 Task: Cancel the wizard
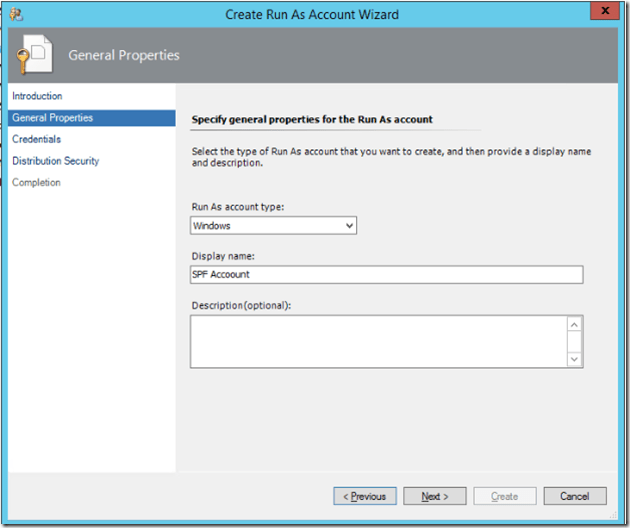coord(575,496)
